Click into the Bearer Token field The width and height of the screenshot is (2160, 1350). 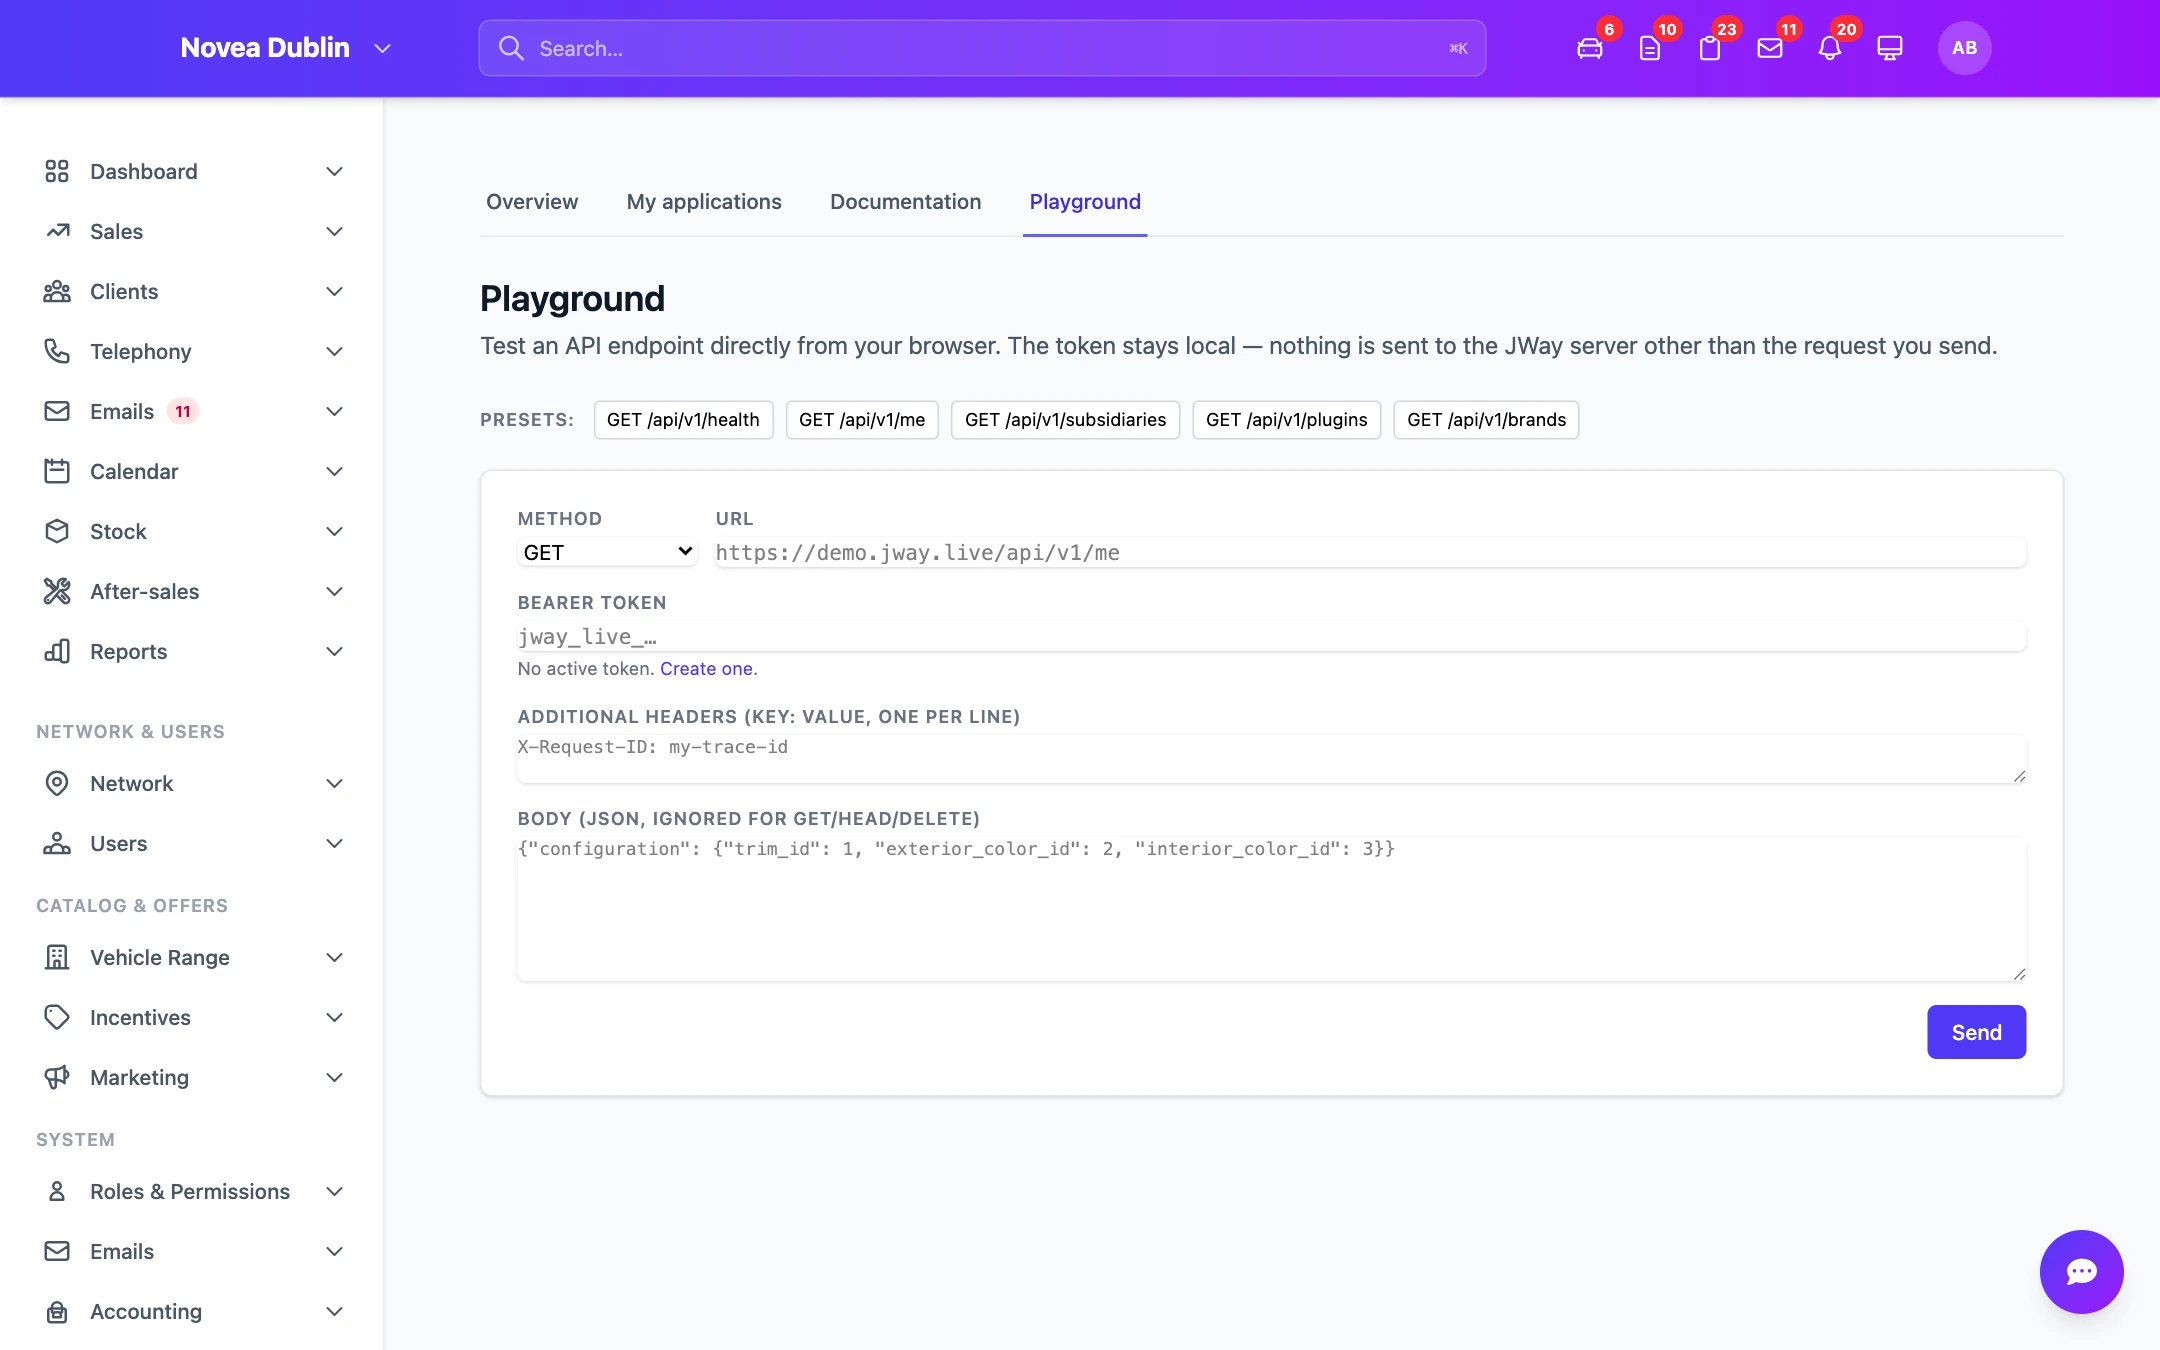coord(1272,636)
